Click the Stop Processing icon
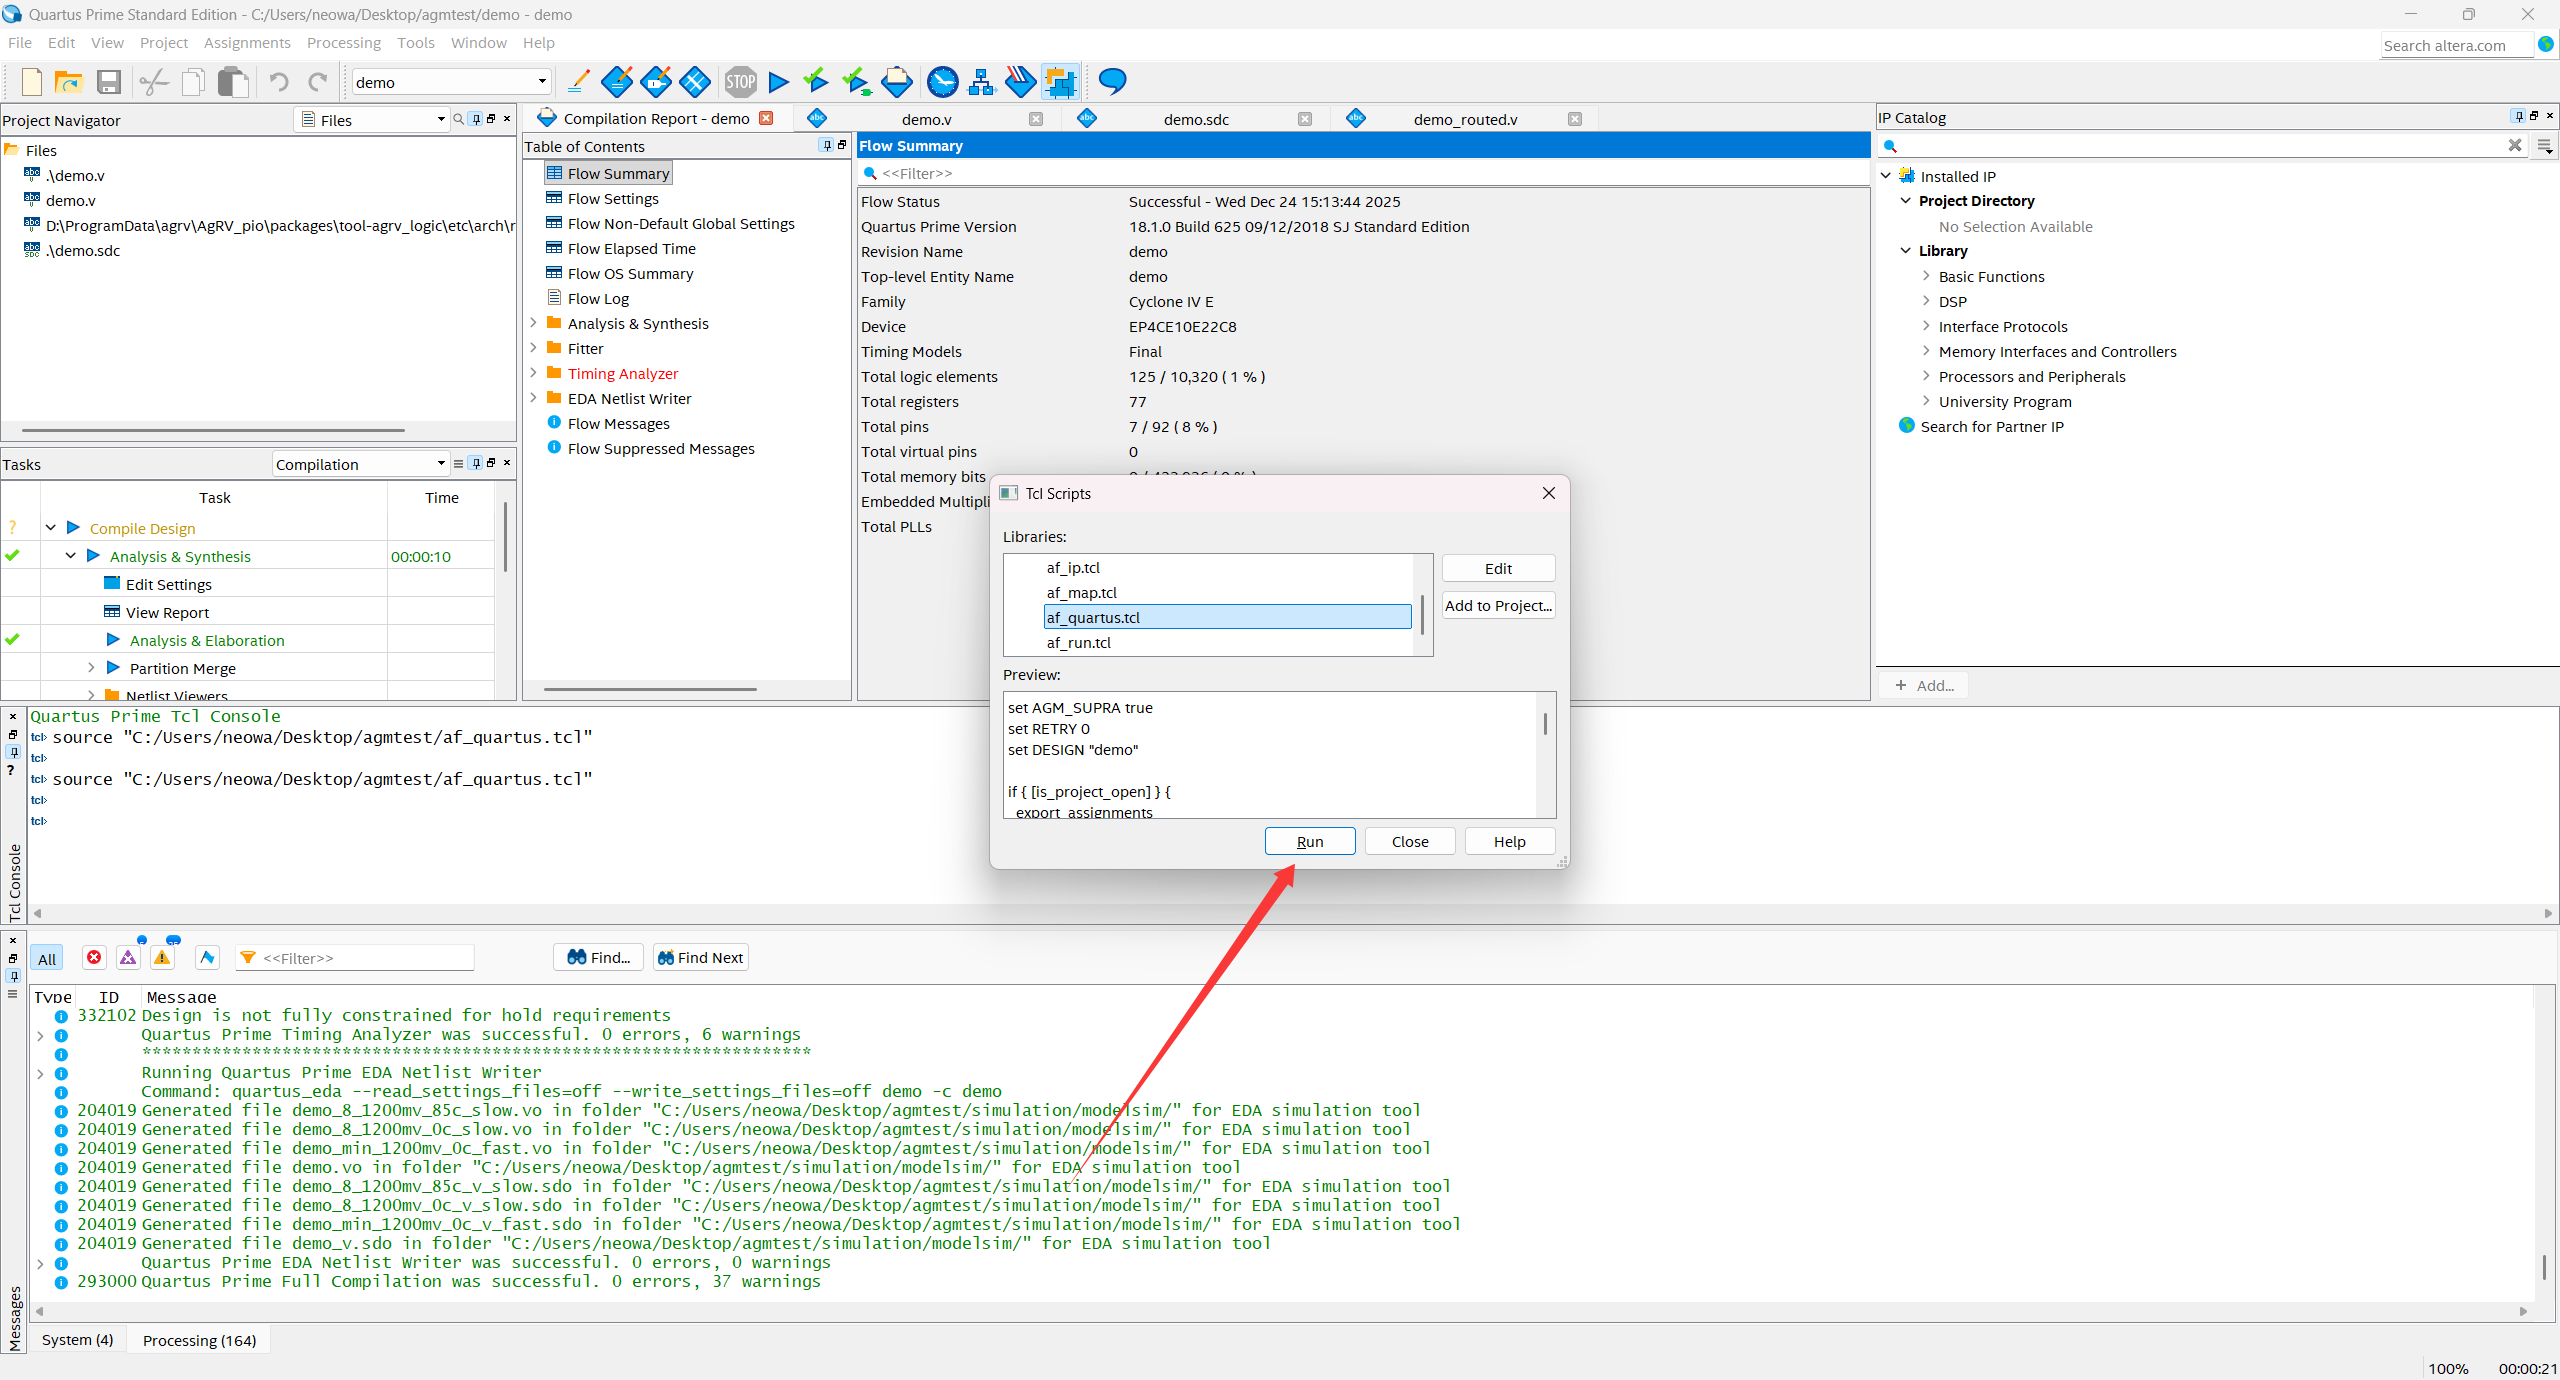2560x1380 pixels. point(740,82)
